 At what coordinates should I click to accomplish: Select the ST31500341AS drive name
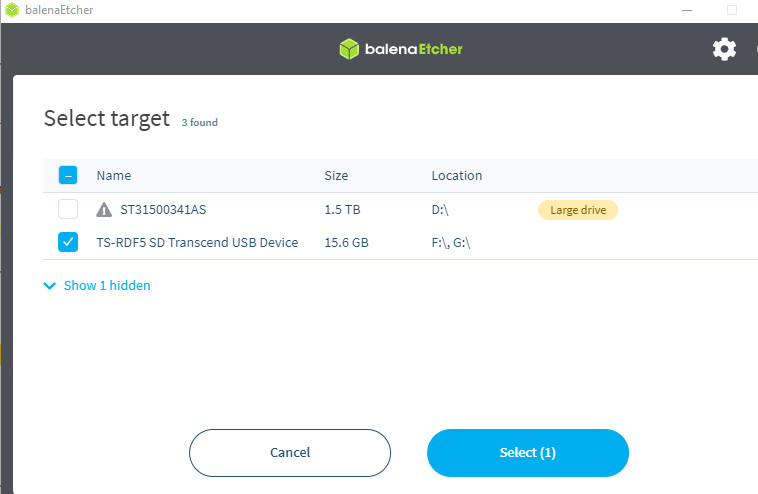coord(163,210)
